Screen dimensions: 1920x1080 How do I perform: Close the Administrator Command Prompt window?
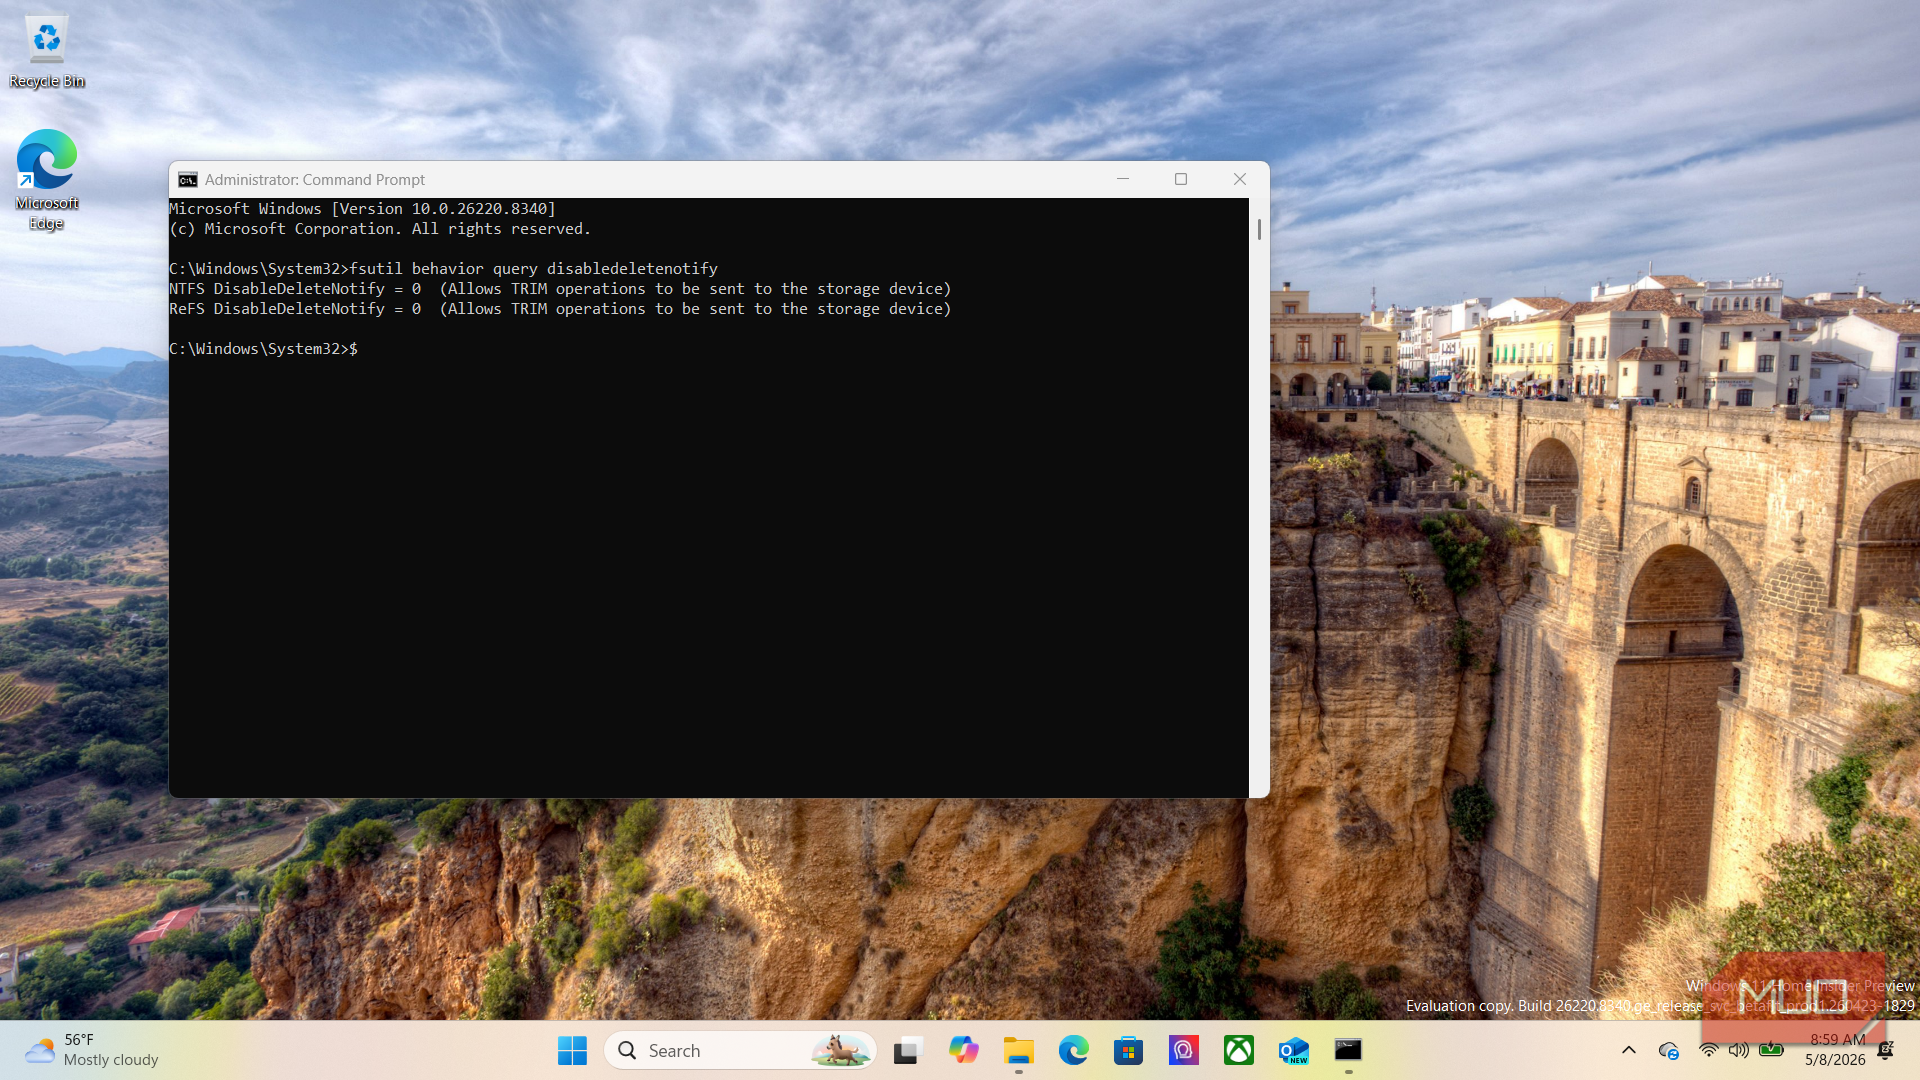tap(1240, 179)
